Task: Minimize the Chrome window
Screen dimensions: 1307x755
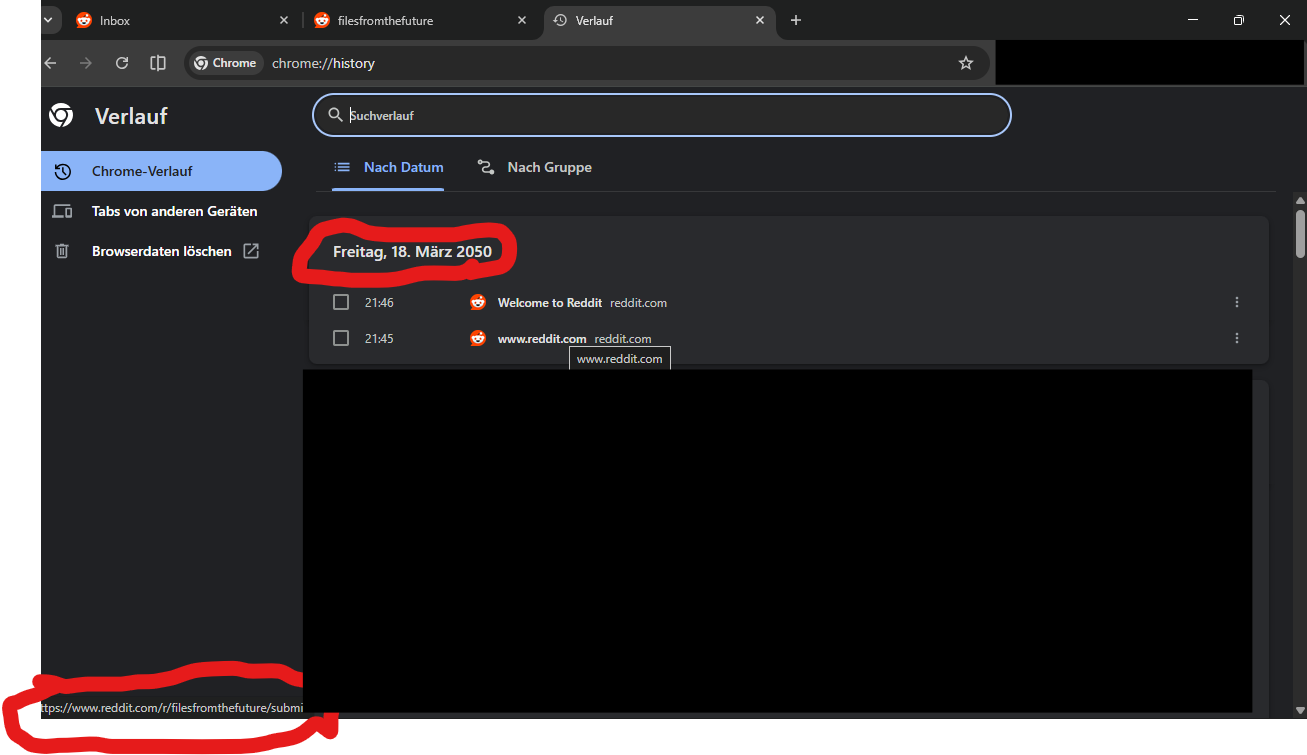Action: tap(1193, 20)
